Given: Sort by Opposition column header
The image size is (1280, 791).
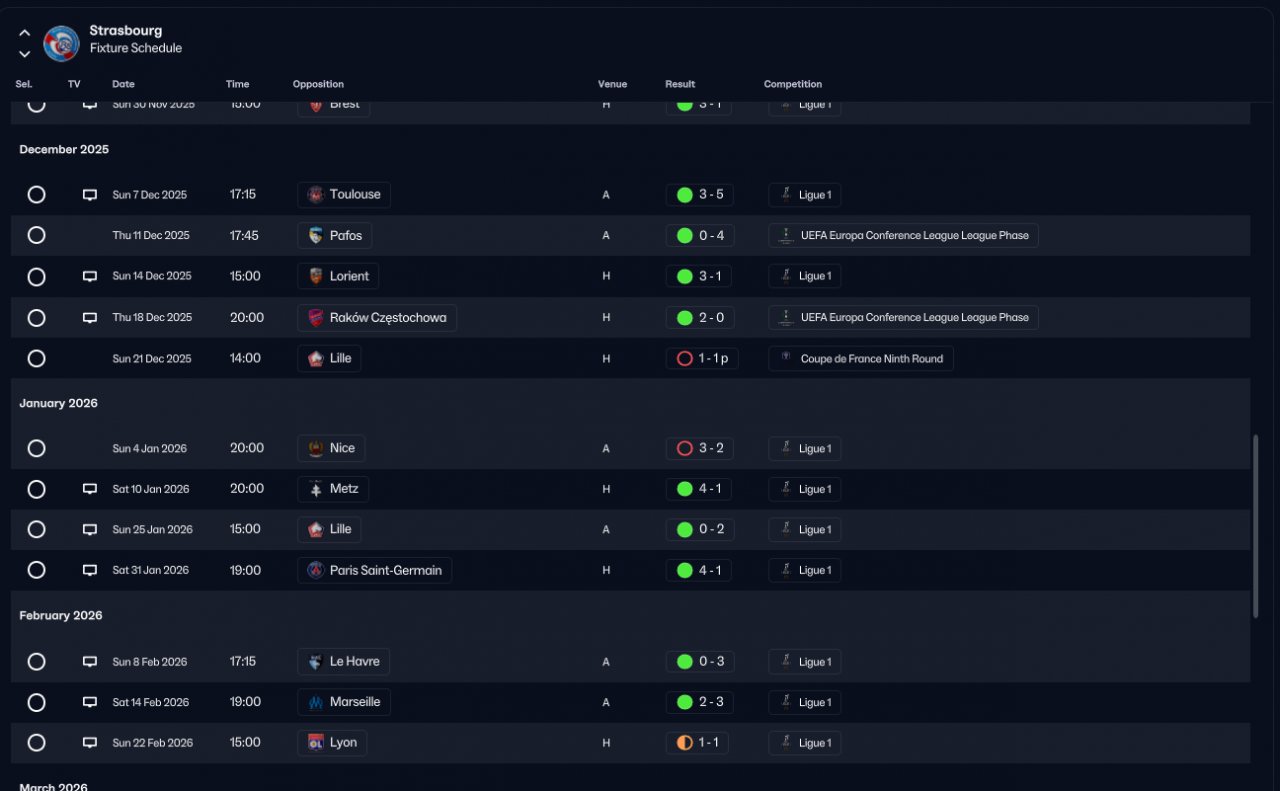Looking at the screenshot, I should pyautogui.click(x=318, y=84).
